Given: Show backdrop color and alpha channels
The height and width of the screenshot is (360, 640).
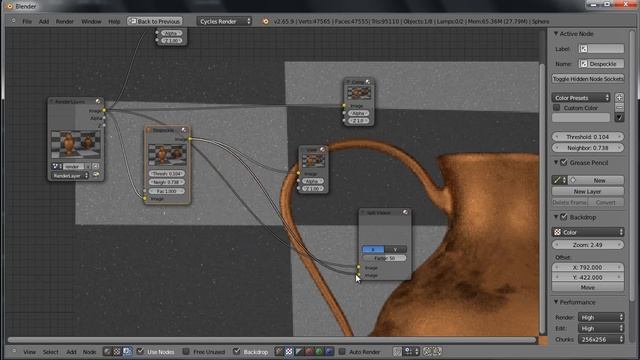Looking at the screenshot, I should tap(279, 351).
